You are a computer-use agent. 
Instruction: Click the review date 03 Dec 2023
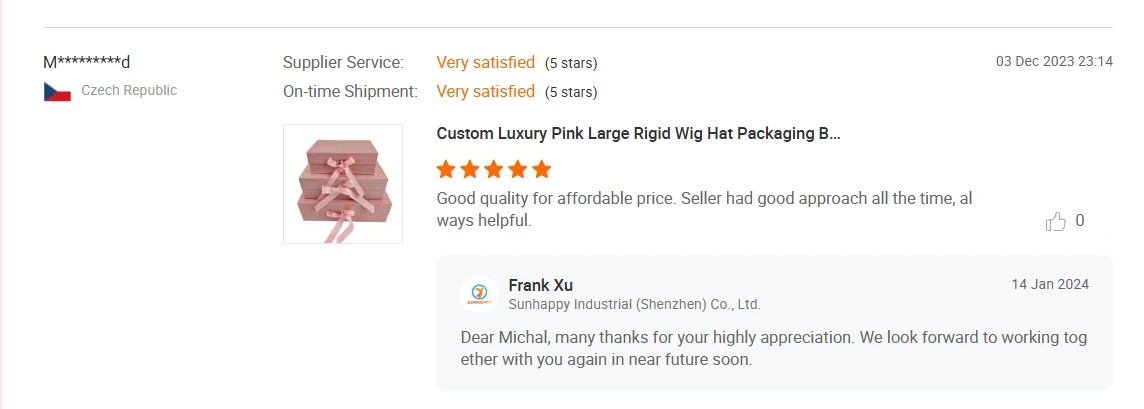point(1054,61)
